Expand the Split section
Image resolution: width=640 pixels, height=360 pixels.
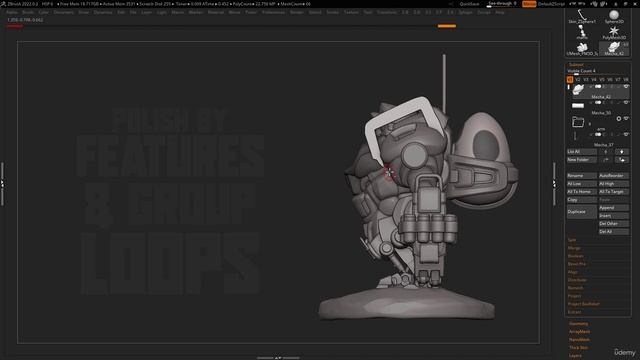[572, 240]
